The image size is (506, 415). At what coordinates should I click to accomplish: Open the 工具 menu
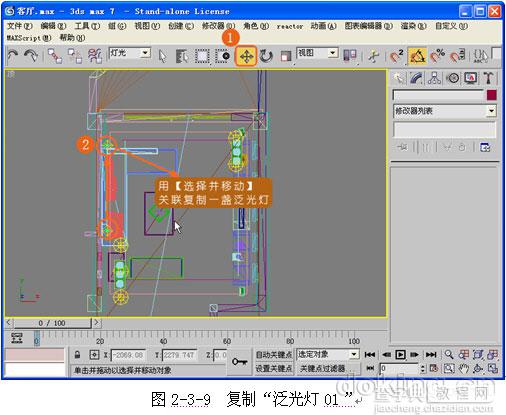pos(87,26)
